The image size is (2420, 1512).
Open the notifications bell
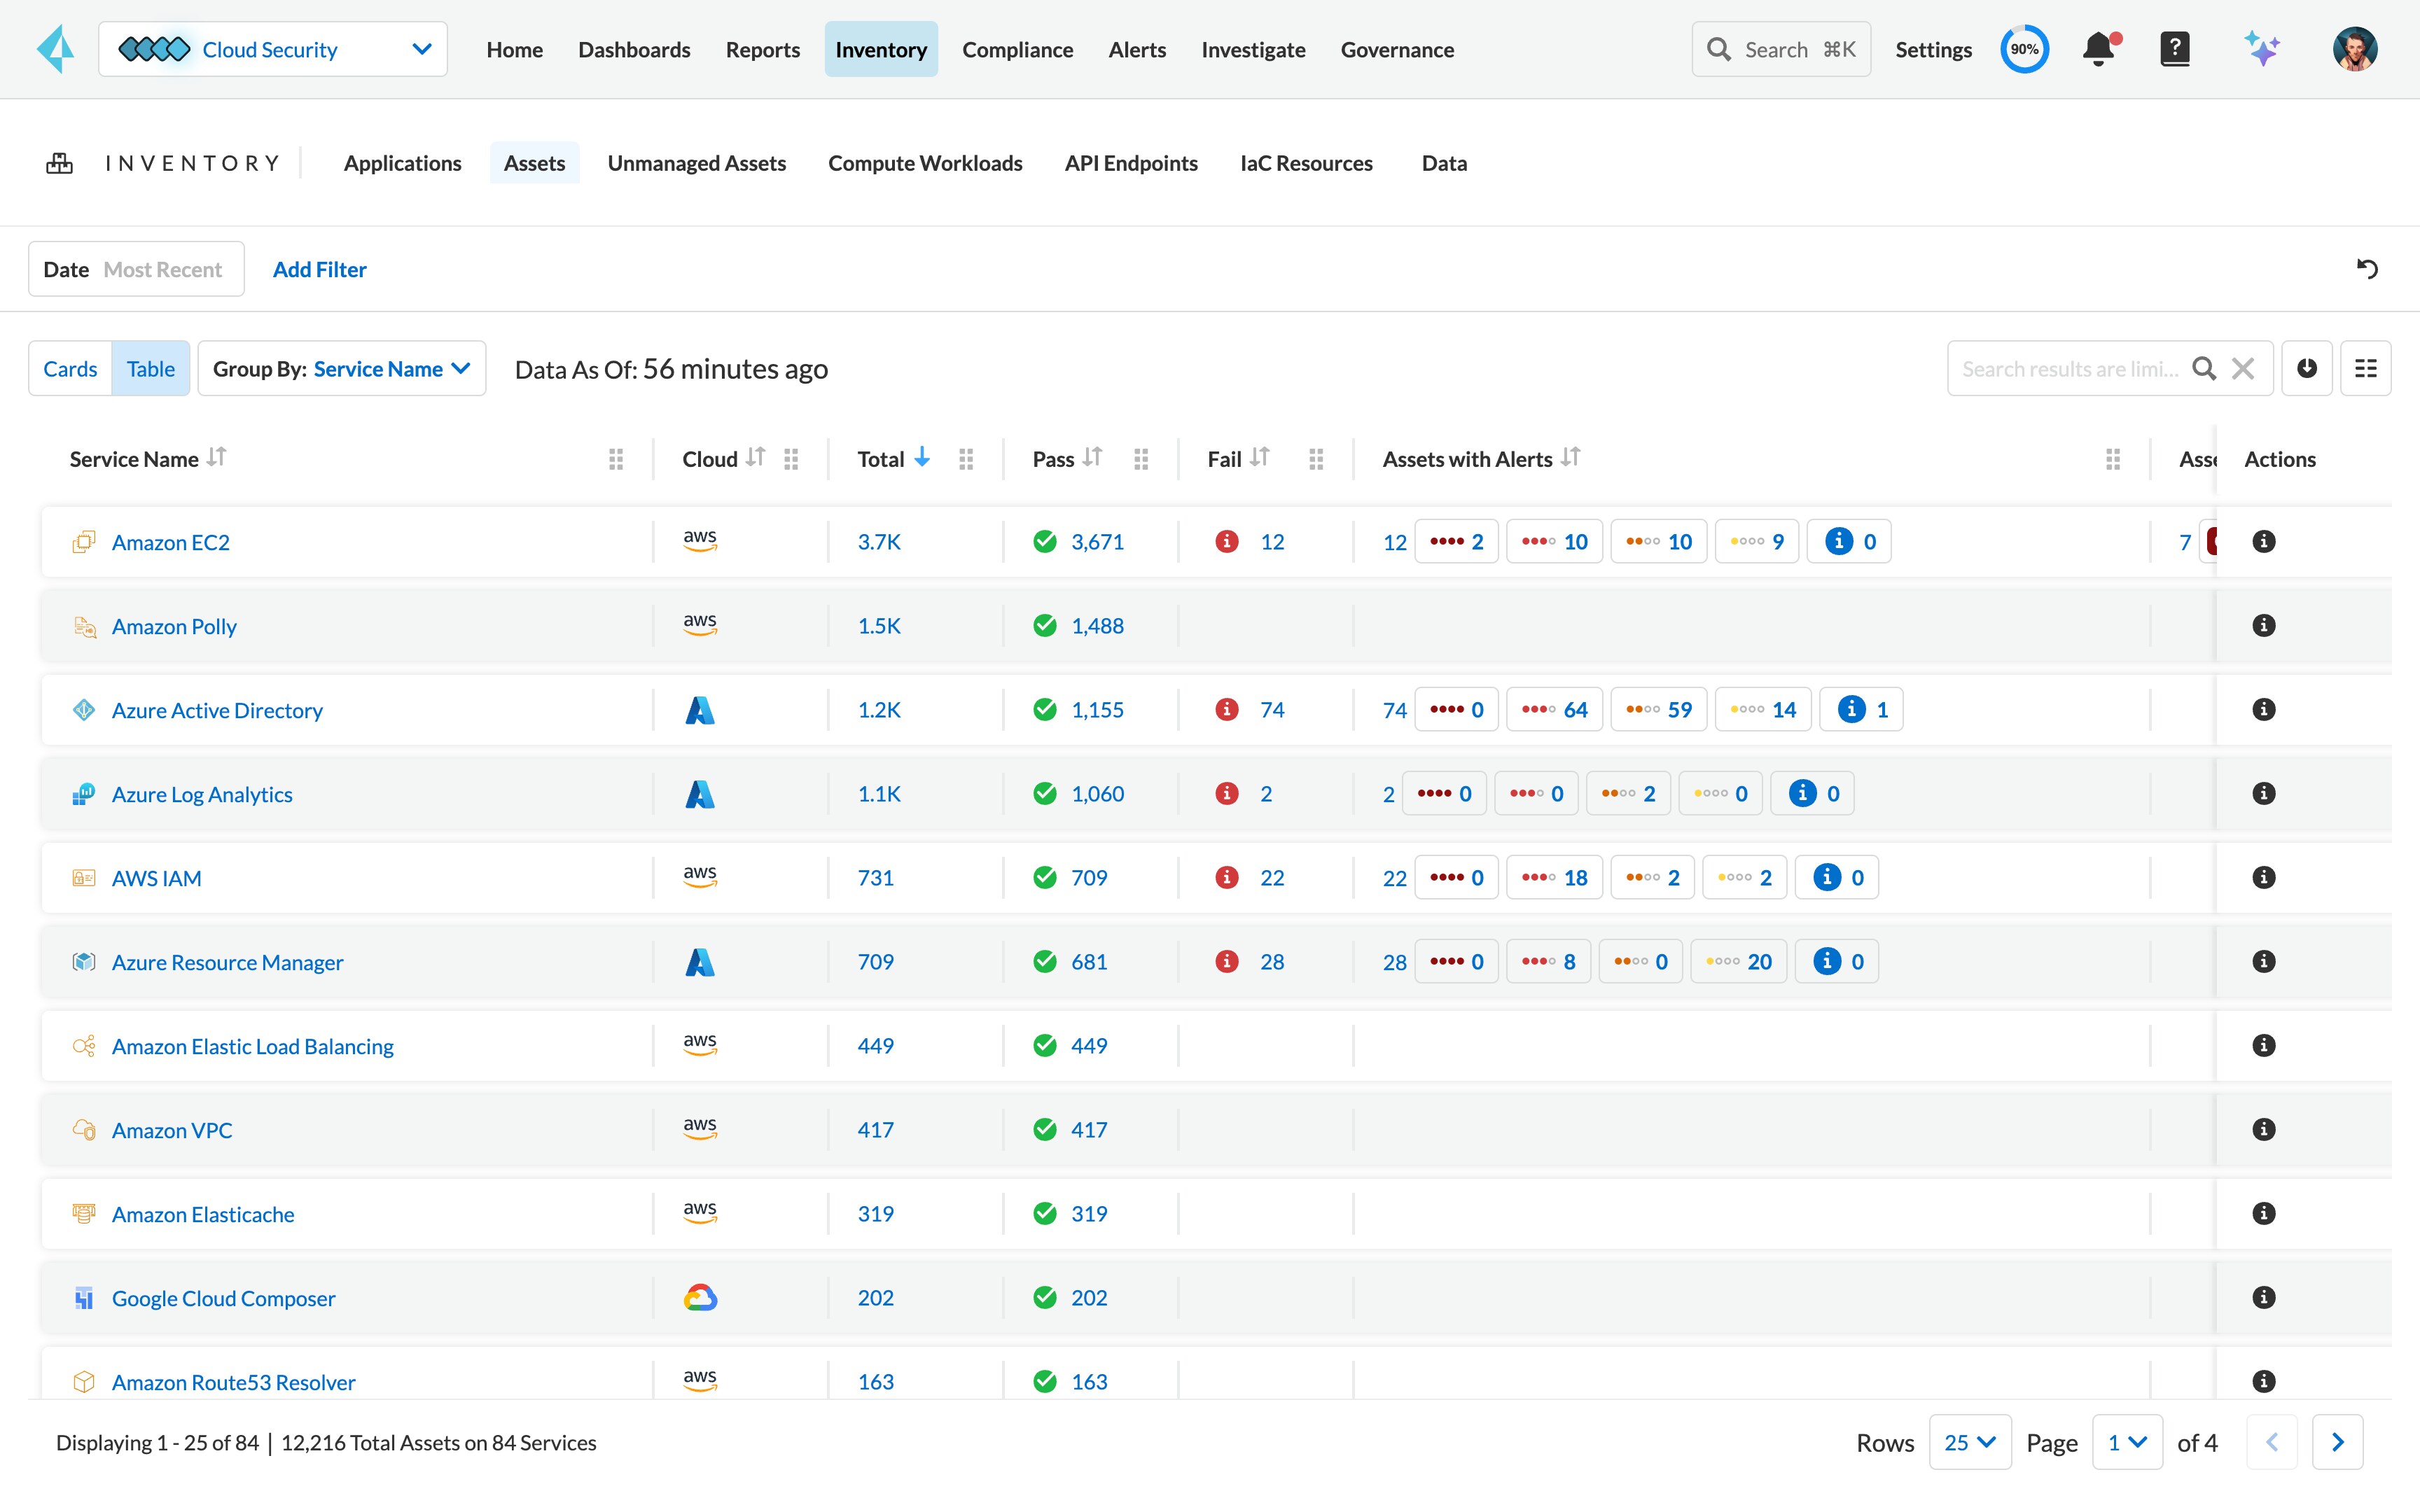point(2099,48)
